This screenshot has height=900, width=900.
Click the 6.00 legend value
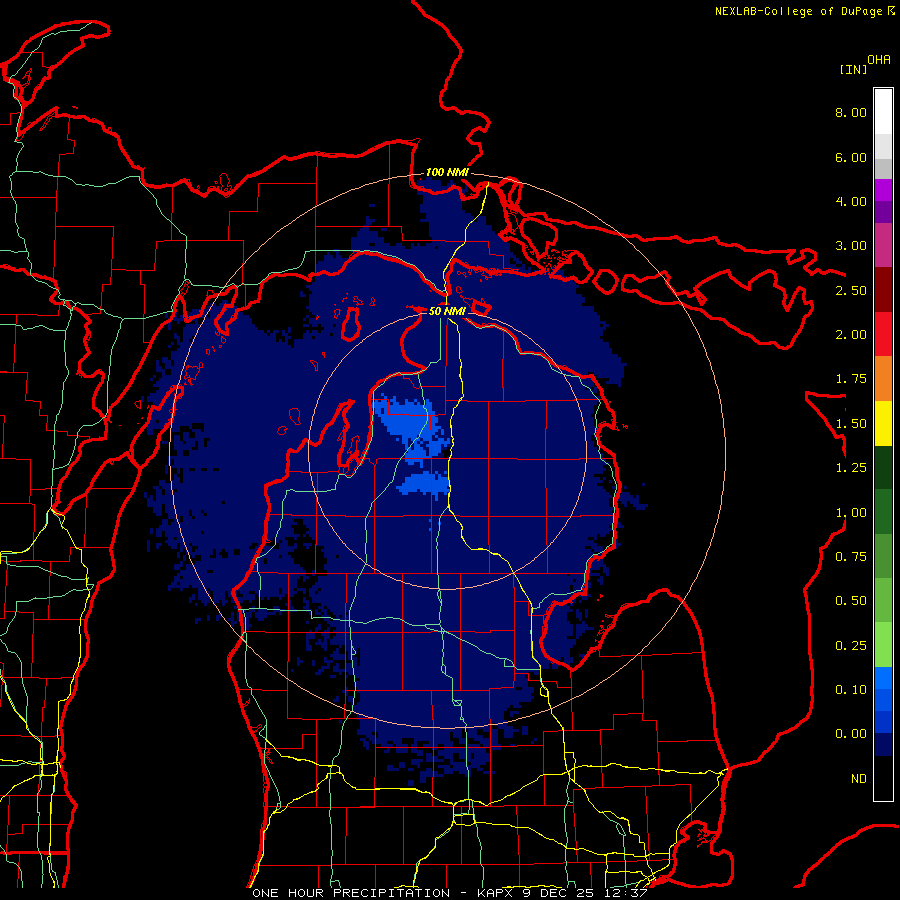[x=851, y=157]
